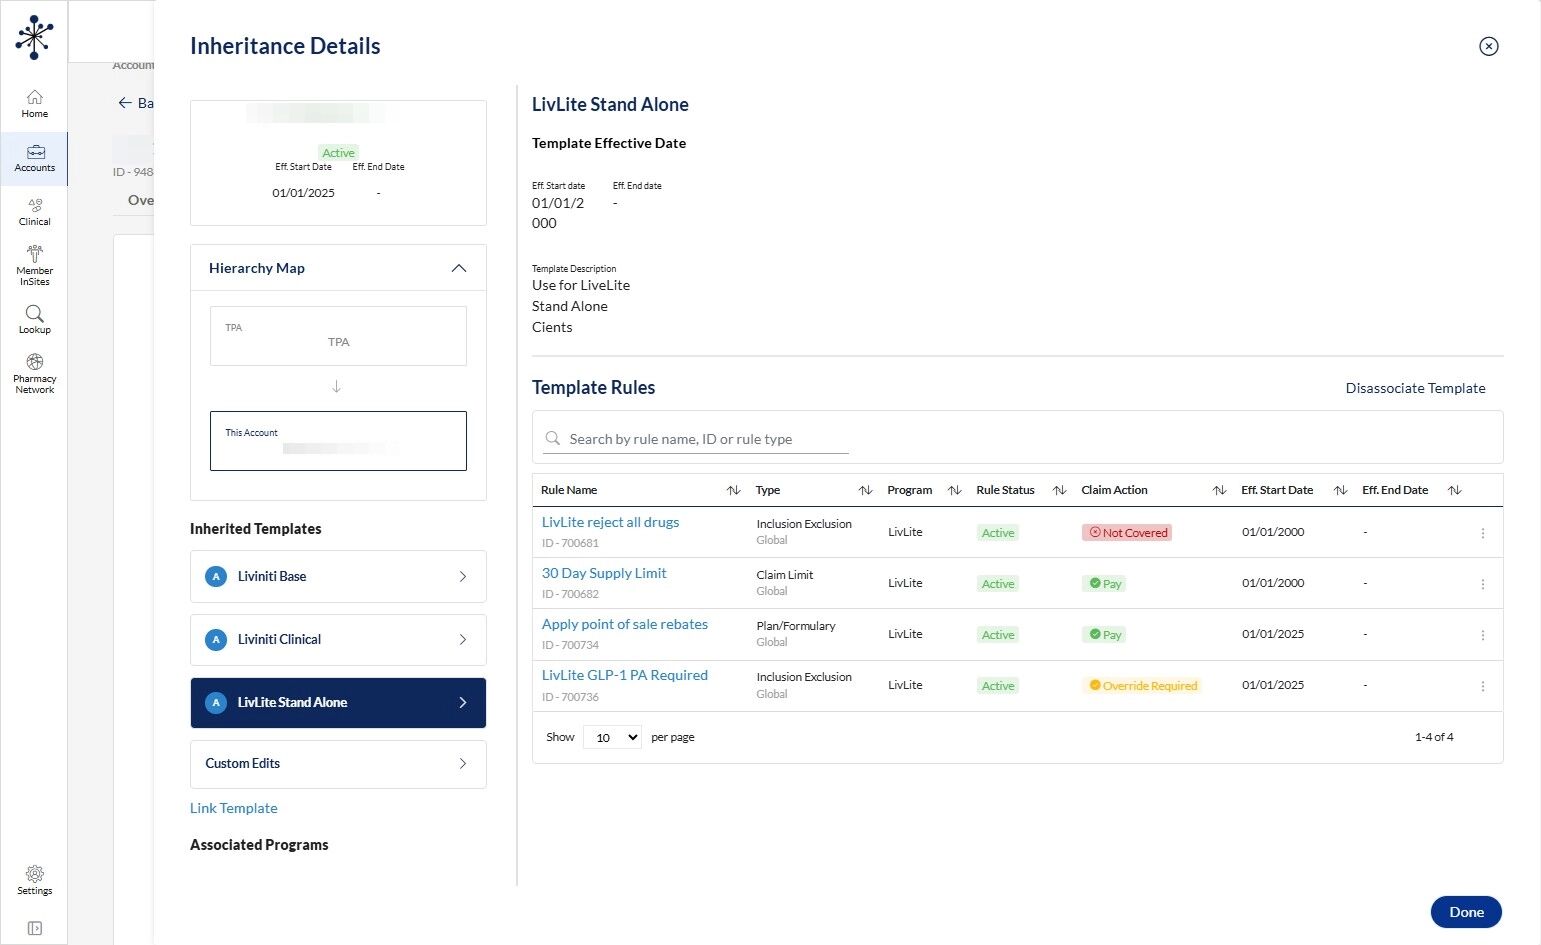Select the Liviniti Clinical template
1541x945 pixels.
tap(338, 640)
